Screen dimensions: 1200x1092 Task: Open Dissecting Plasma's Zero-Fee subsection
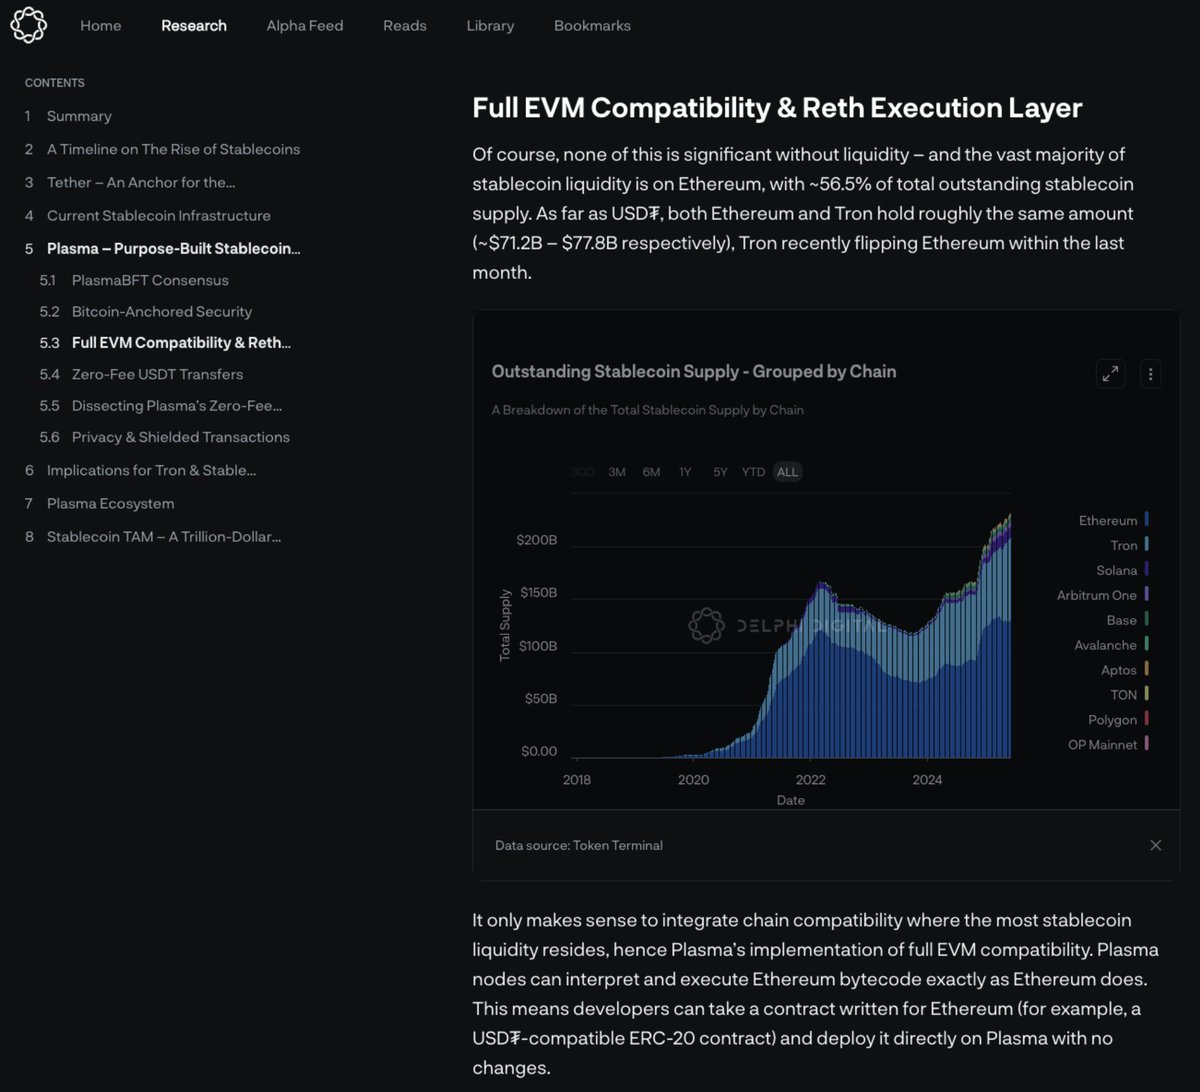point(176,406)
